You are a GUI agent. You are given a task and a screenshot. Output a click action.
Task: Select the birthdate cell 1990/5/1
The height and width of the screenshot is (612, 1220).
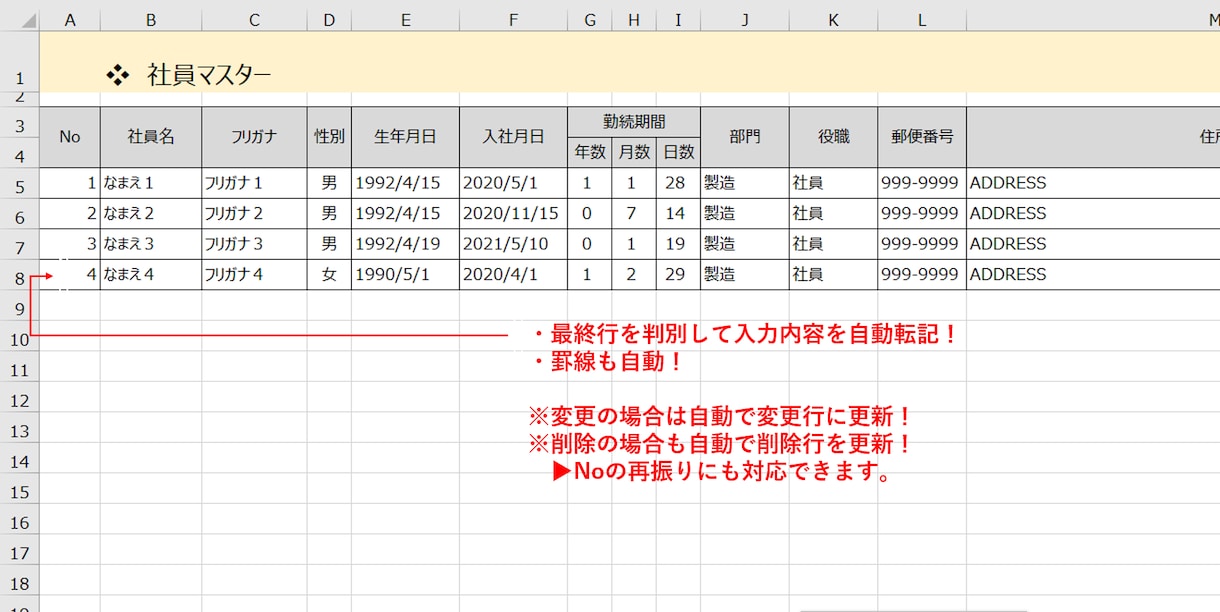[405, 275]
